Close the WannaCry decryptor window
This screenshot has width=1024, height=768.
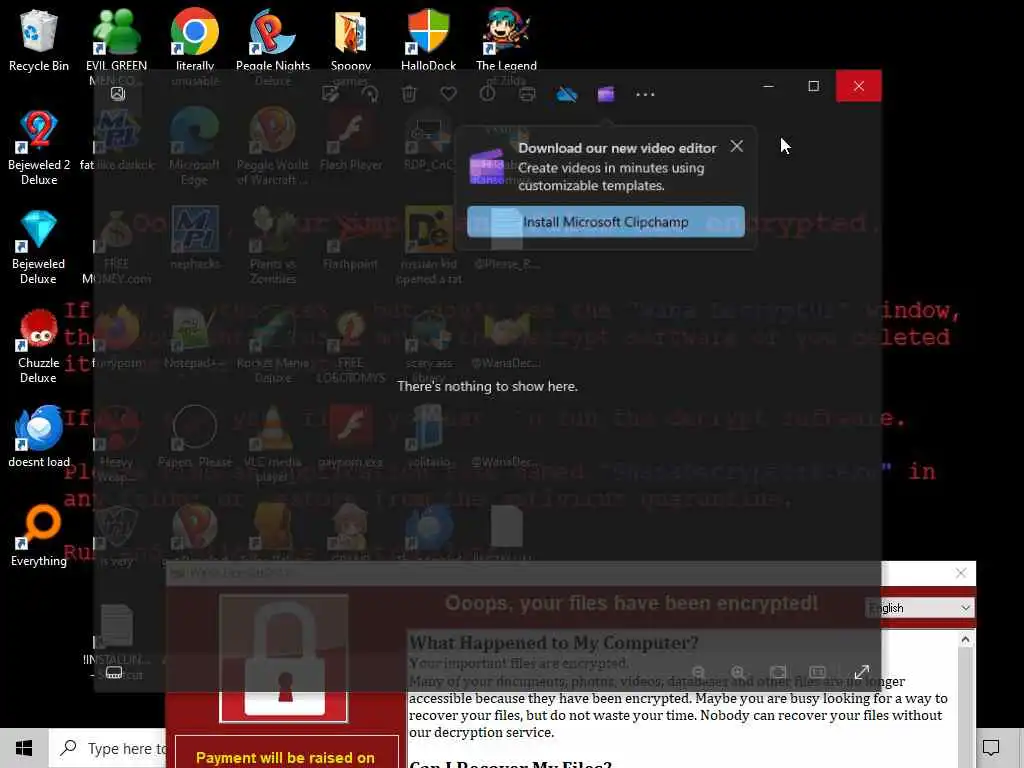(961, 573)
